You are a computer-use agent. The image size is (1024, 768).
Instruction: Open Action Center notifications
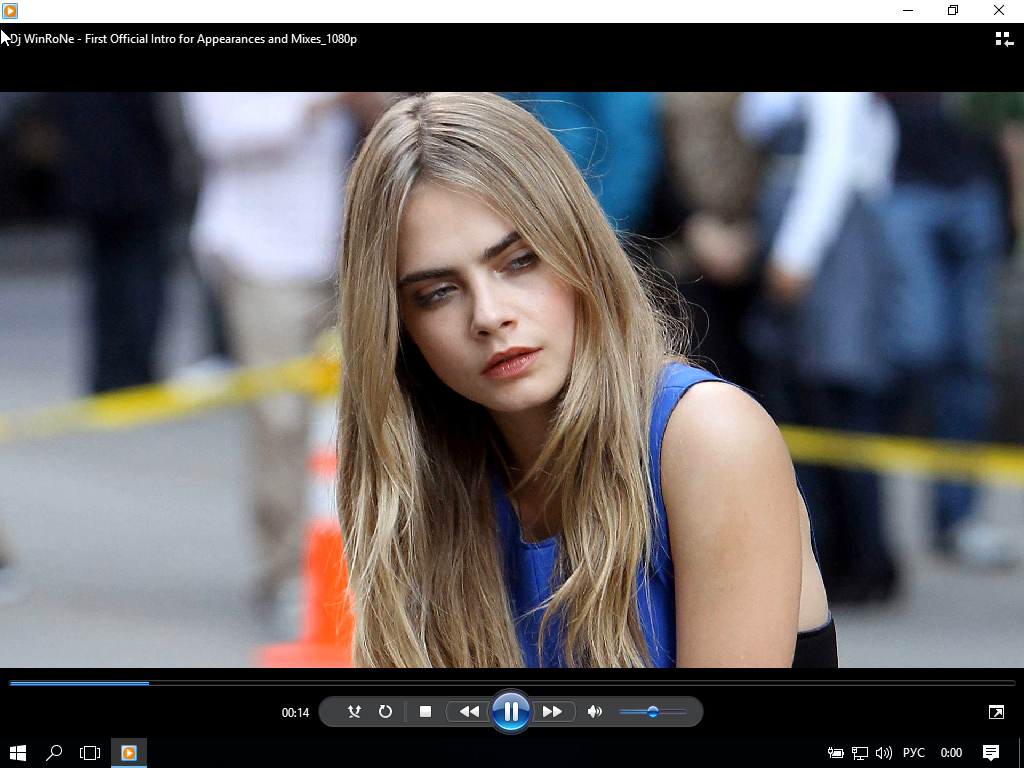[x=991, y=753]
